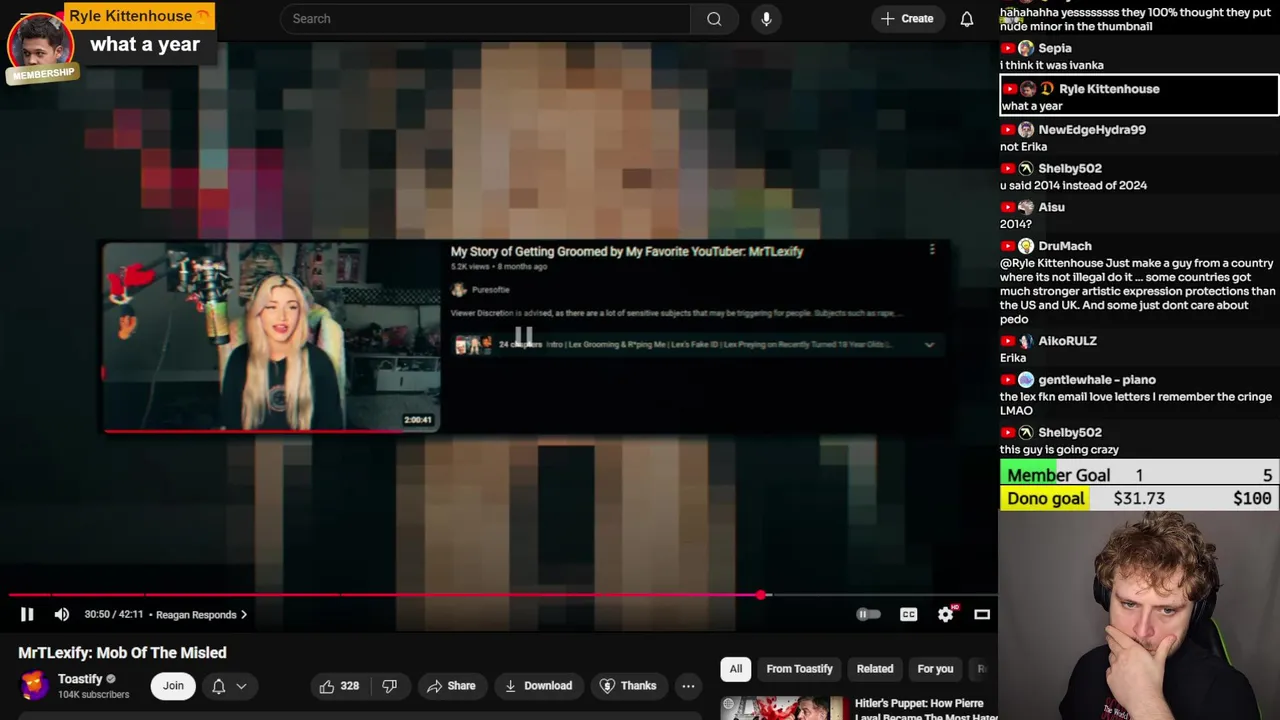Click the Ryle Kittenhouse highlighted chat message
The width and height of the screenshot is (1280, 720).
[x=1139, y=97]
